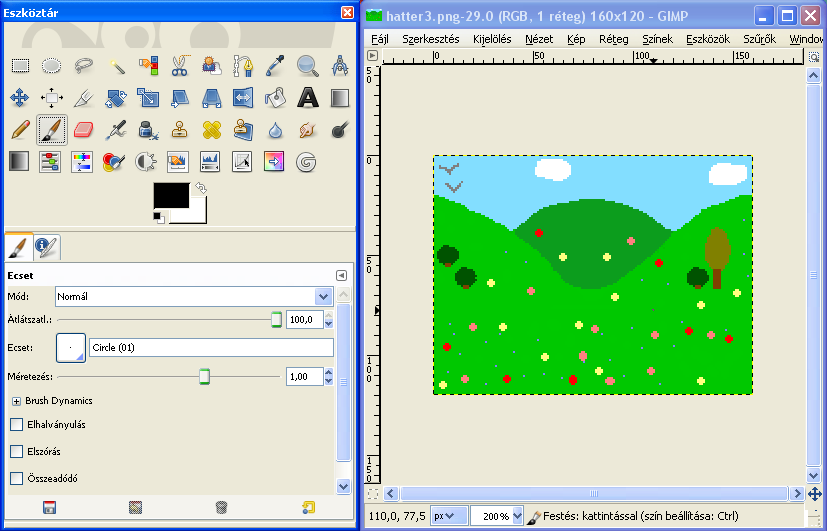This screenshot has width=827, height=531.
Task: Open the px unit dropdown in status bar
Action: point(449,516)
